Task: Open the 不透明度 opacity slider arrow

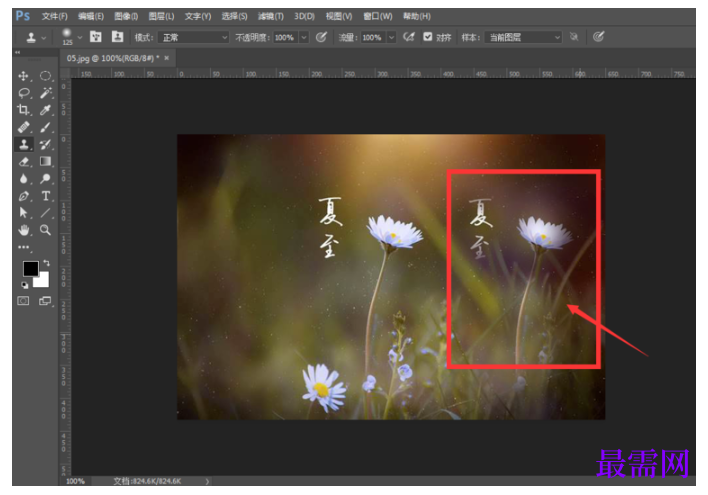Action: (x=304, y=37)
